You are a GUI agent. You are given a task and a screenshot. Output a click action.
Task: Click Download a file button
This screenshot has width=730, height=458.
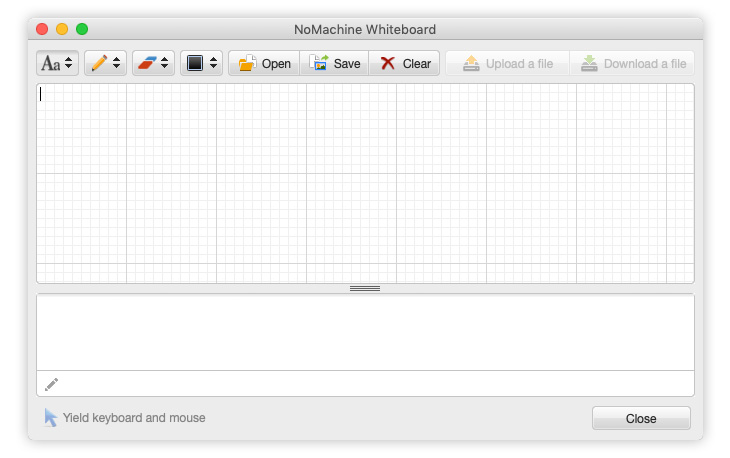(632, 63)
